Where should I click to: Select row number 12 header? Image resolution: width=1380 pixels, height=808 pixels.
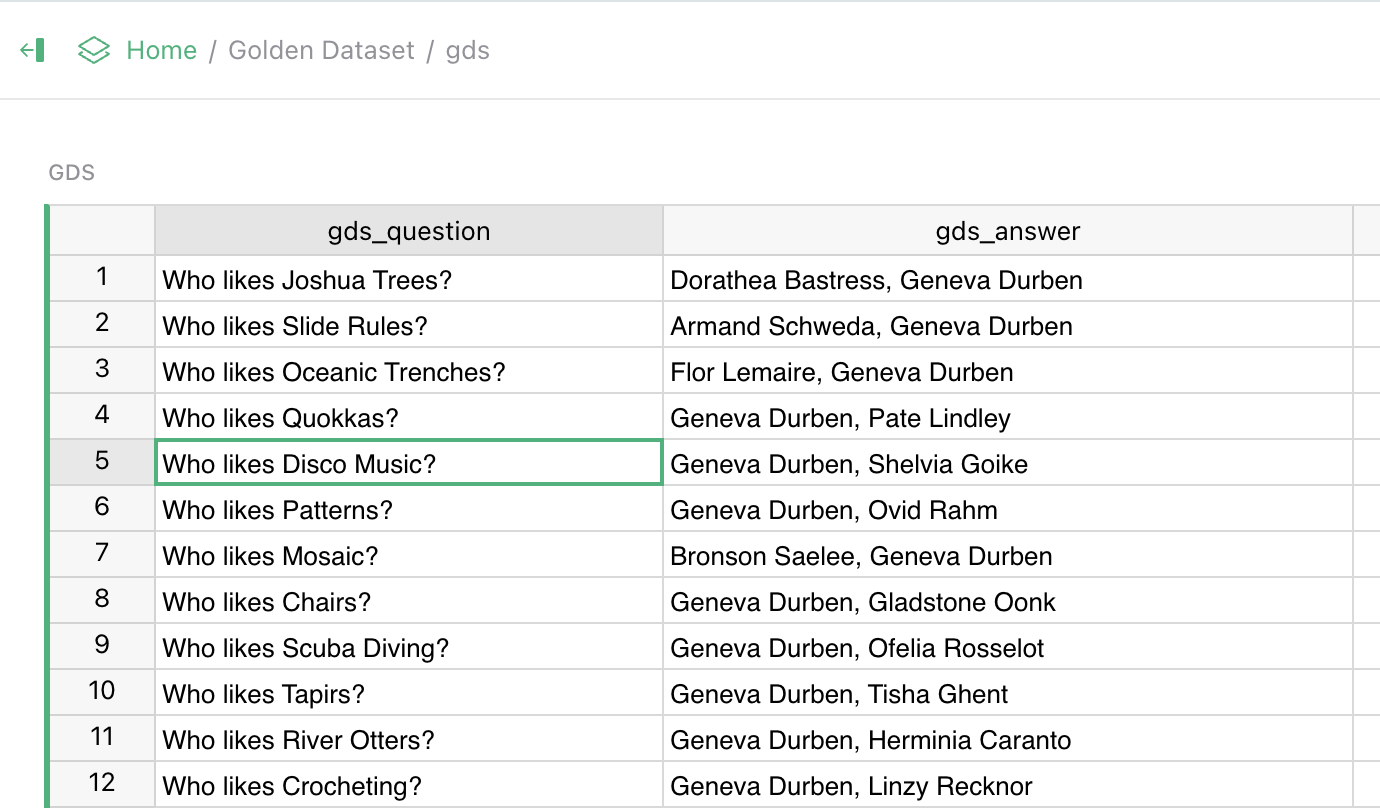(x=102, y=784)
